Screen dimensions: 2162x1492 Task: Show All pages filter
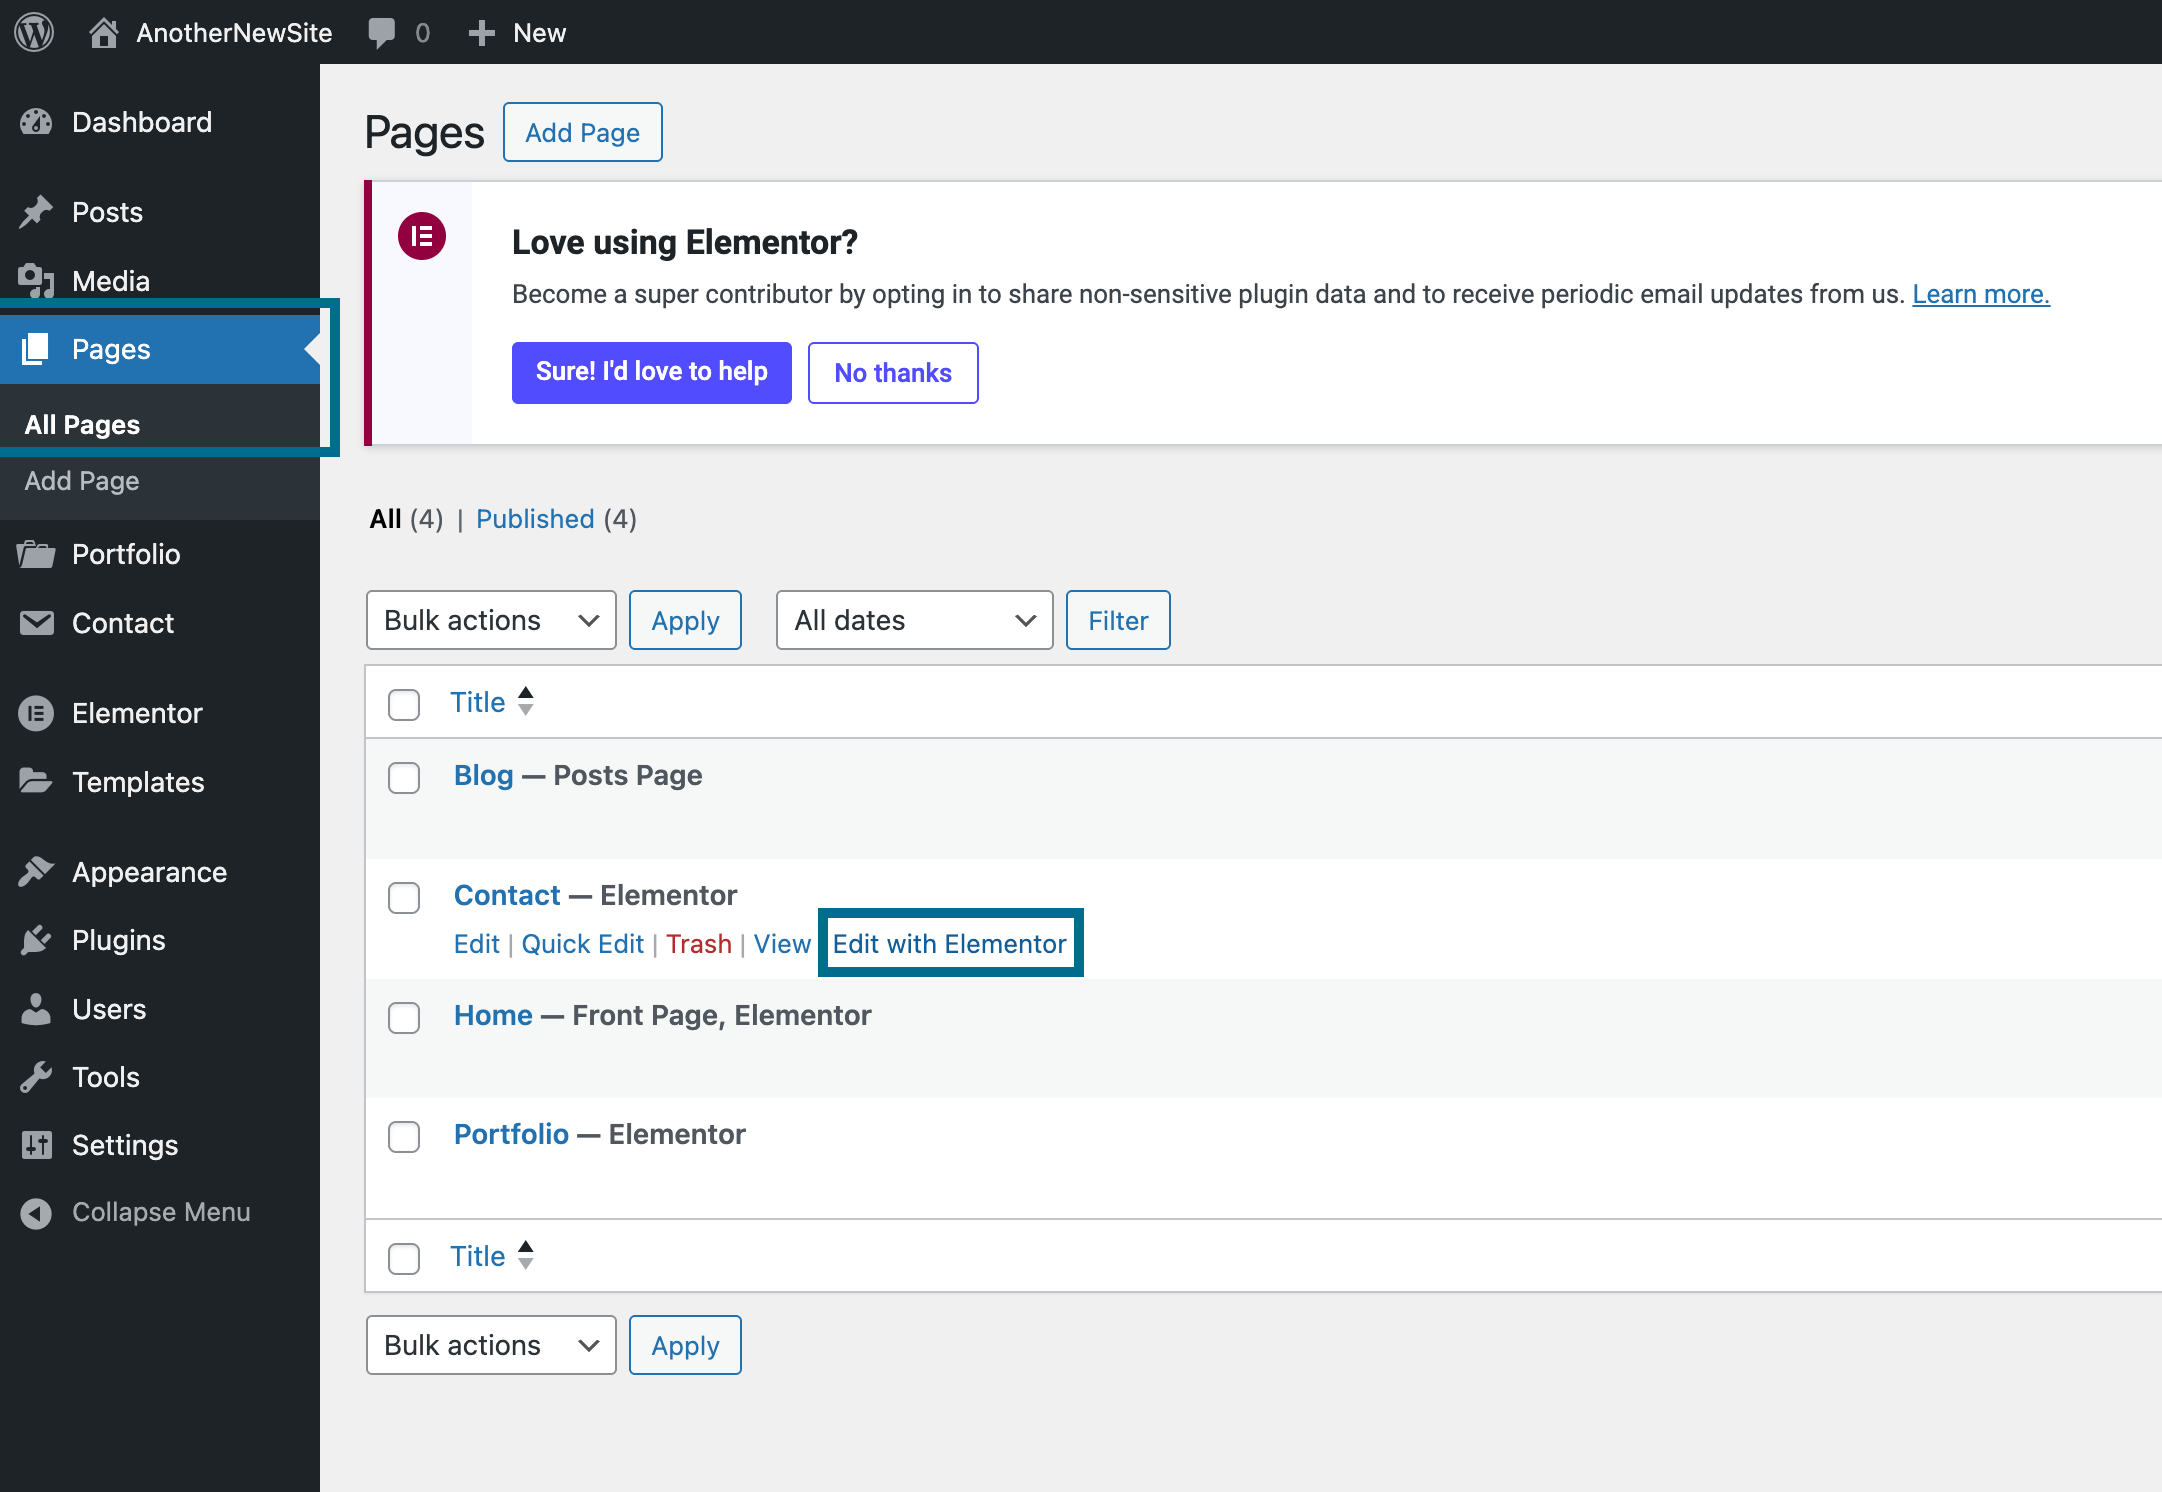pyautogui.click(x=385, y=519)
